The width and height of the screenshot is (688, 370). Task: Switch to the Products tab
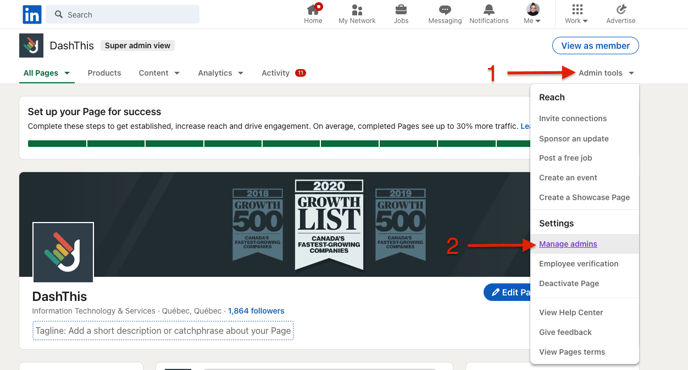click(x=104, y=73)
